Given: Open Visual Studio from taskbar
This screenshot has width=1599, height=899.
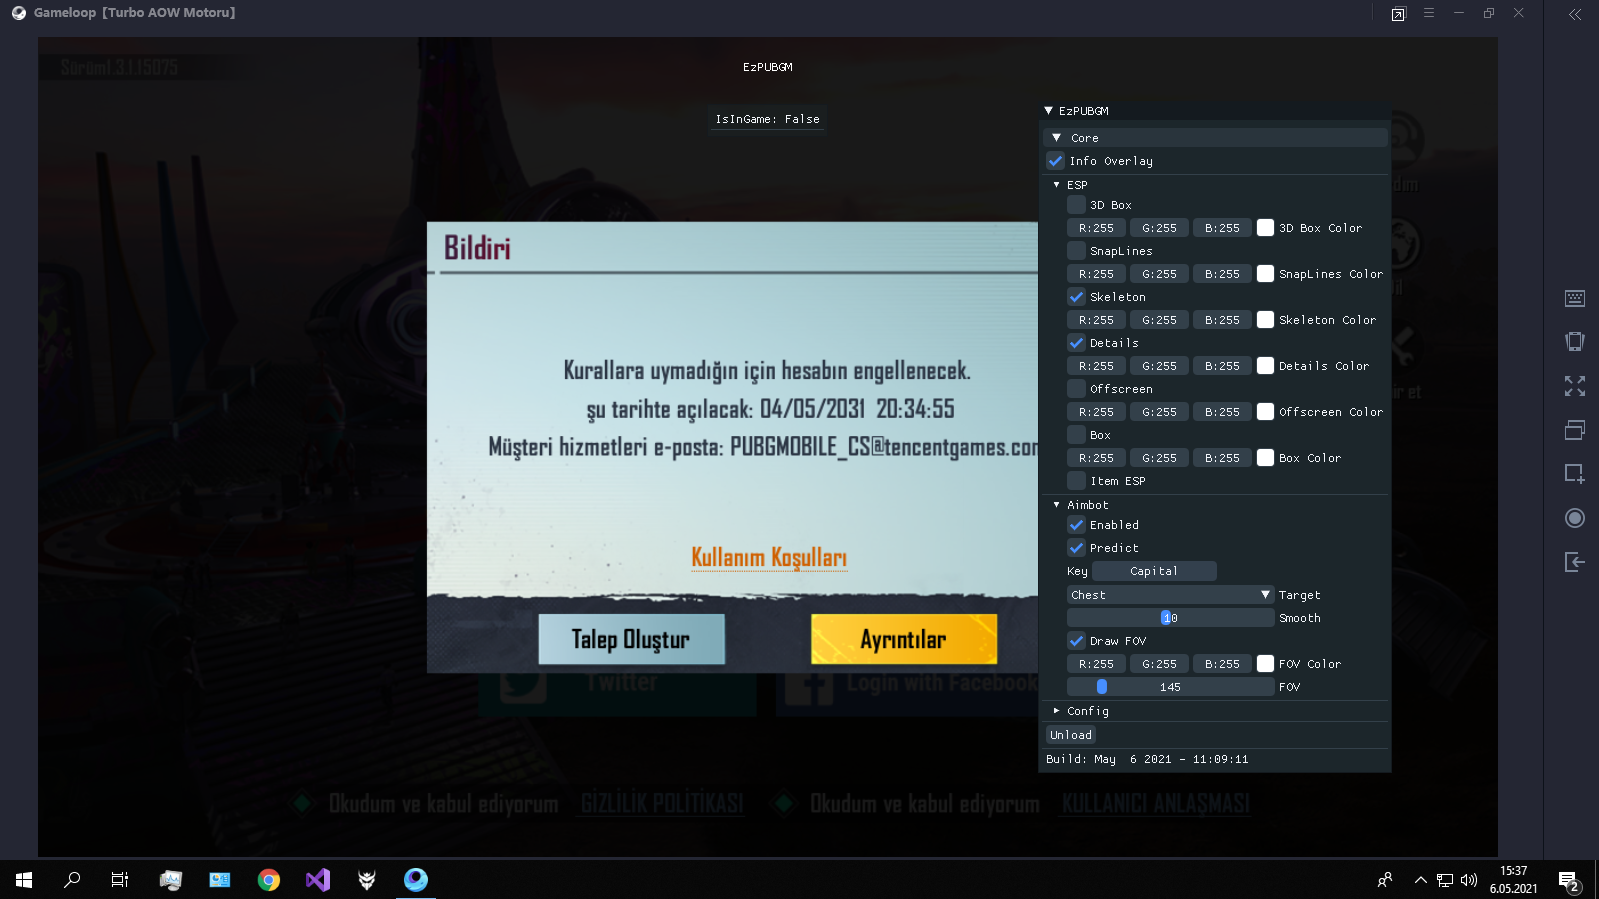Looking at the screenshot, I should tap(317, 880).
